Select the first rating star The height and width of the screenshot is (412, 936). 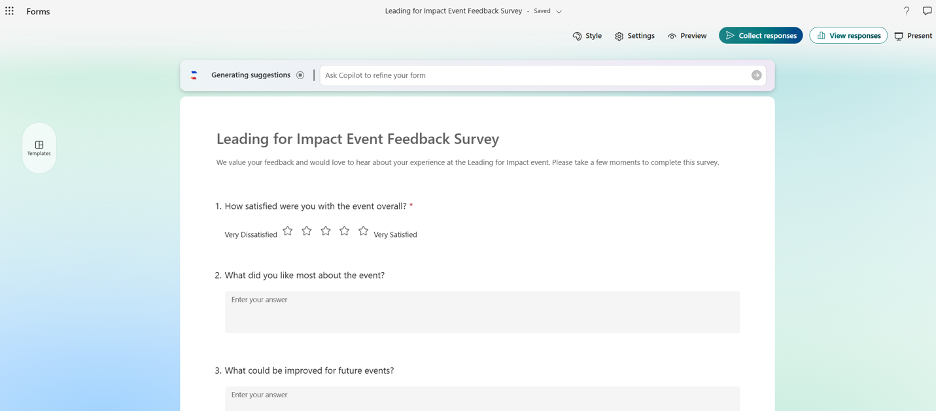pyautogui.click(x=288, y=230)
